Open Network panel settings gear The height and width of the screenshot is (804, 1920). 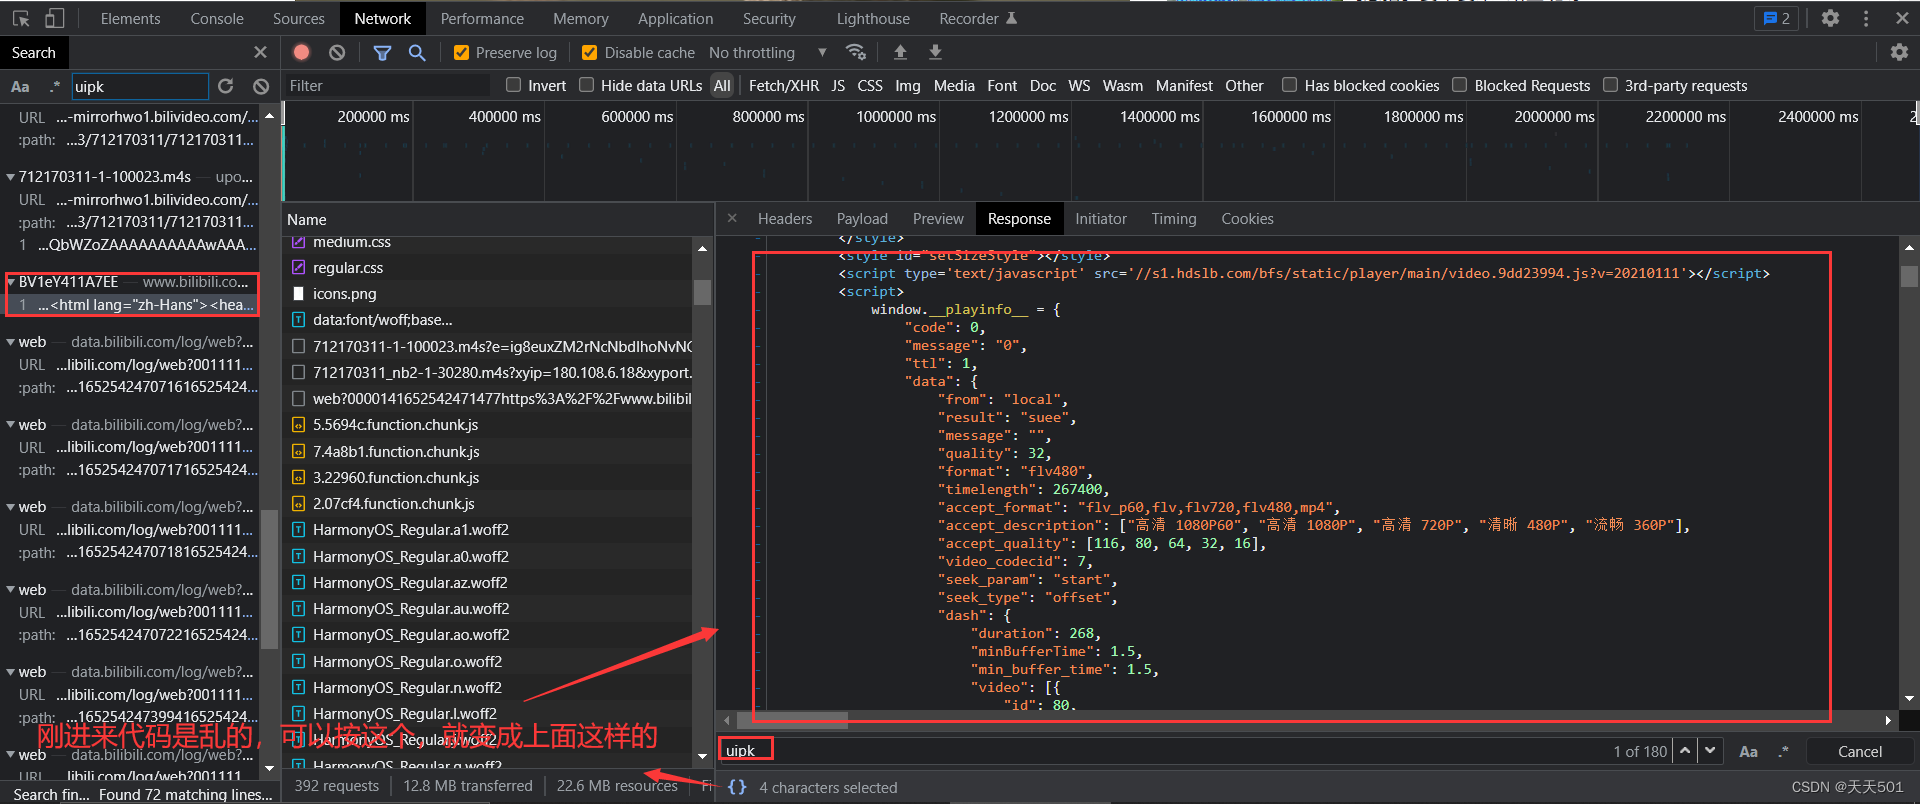coord(1899,52)
